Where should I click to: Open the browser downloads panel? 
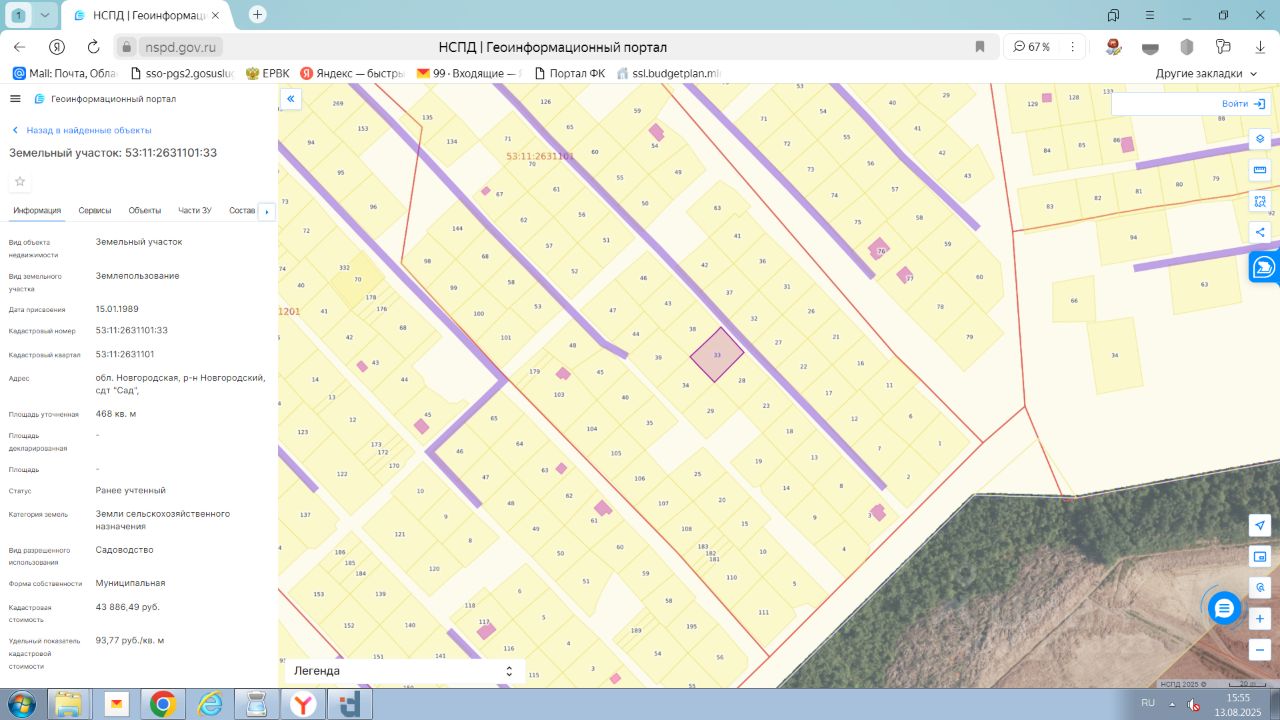tap(1261, 47)
